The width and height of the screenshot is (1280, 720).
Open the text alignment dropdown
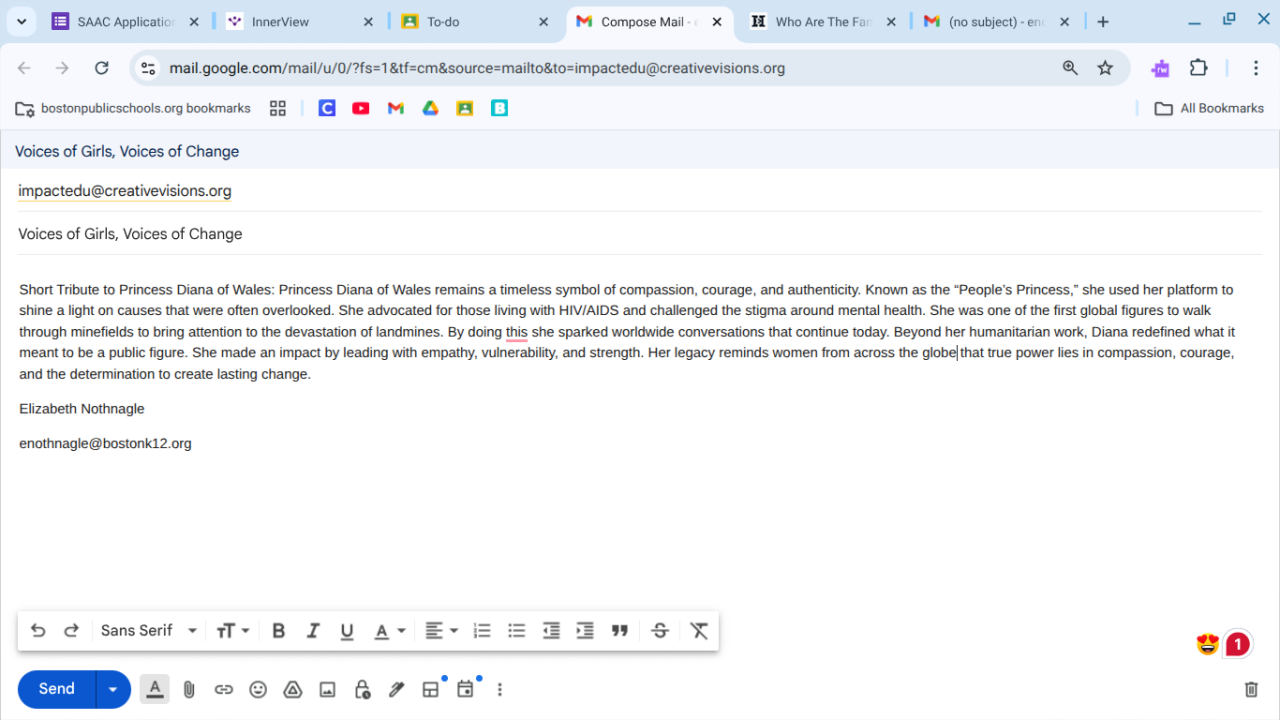point(441,630)
